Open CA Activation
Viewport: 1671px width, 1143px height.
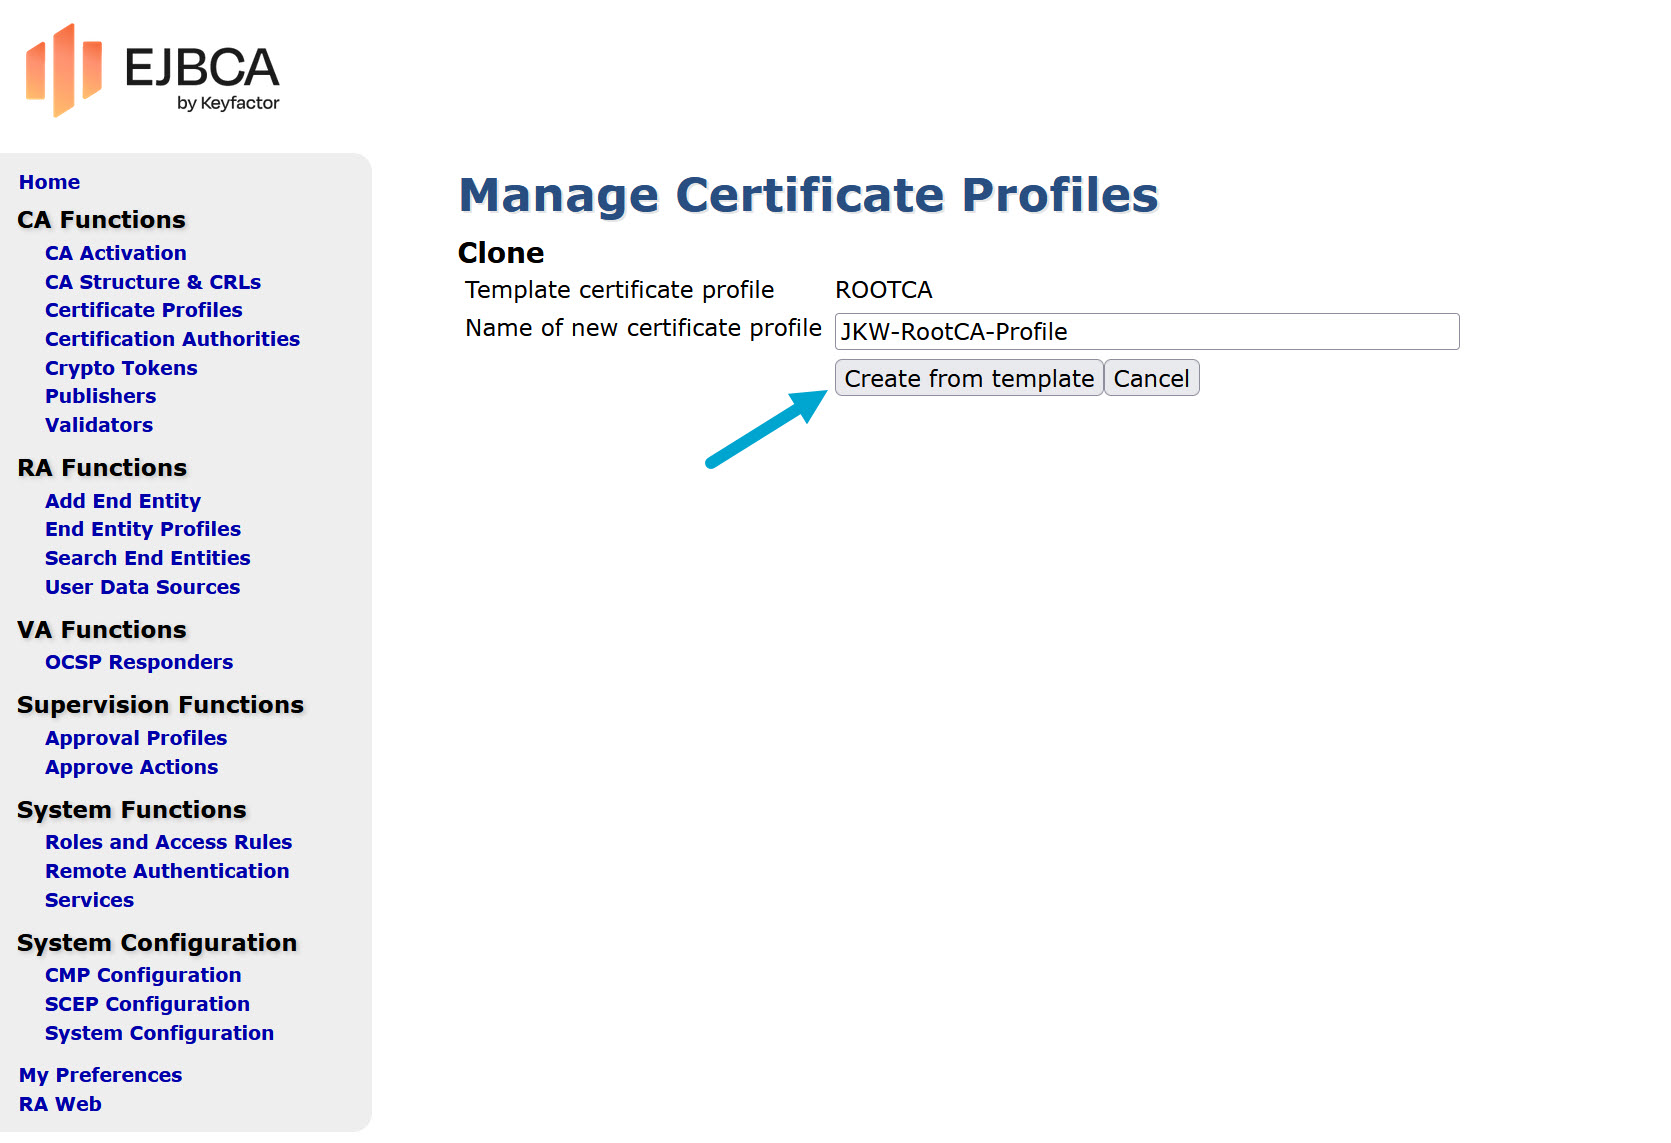[x=115, y=253]
